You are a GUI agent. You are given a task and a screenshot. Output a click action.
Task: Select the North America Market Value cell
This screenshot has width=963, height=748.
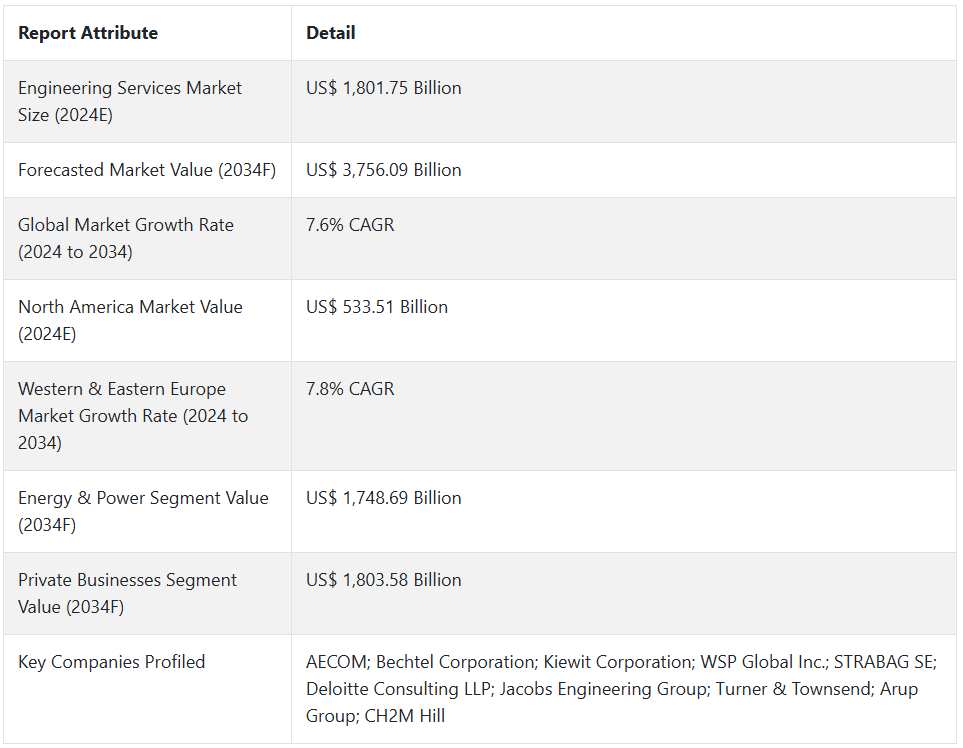tap(130, 320)
